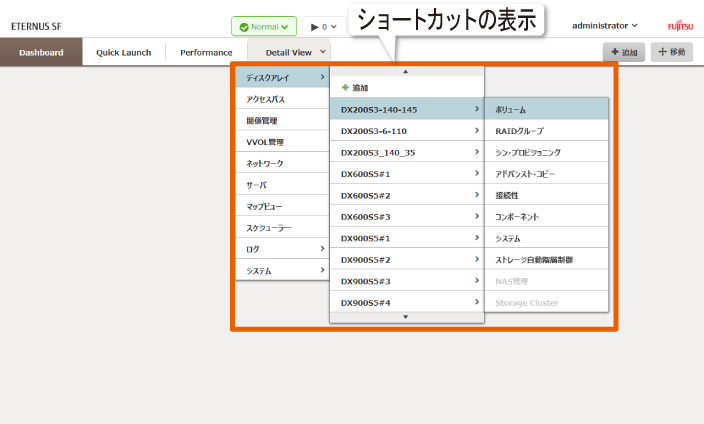This screenshot has width=704, height=424.
Task: Open コンポーネント entry
Action: (546, 216)
